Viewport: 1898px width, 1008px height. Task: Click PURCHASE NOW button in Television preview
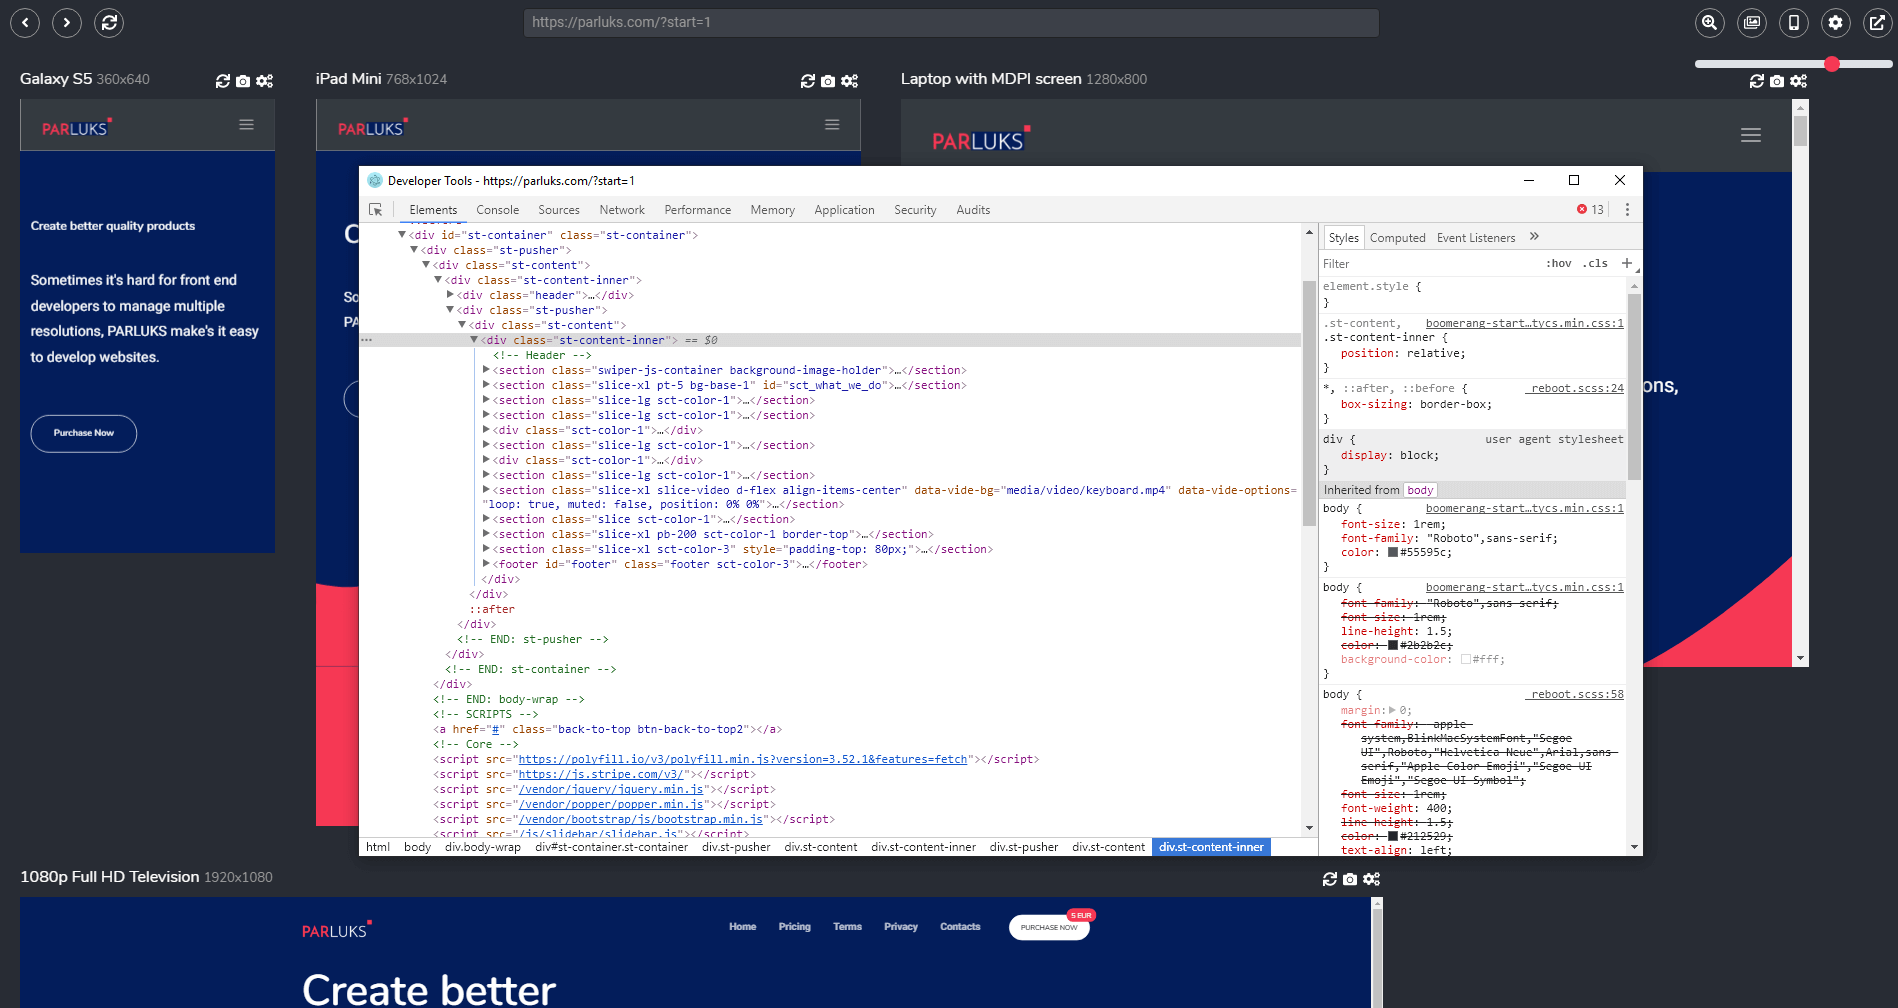pos(1049,927)
